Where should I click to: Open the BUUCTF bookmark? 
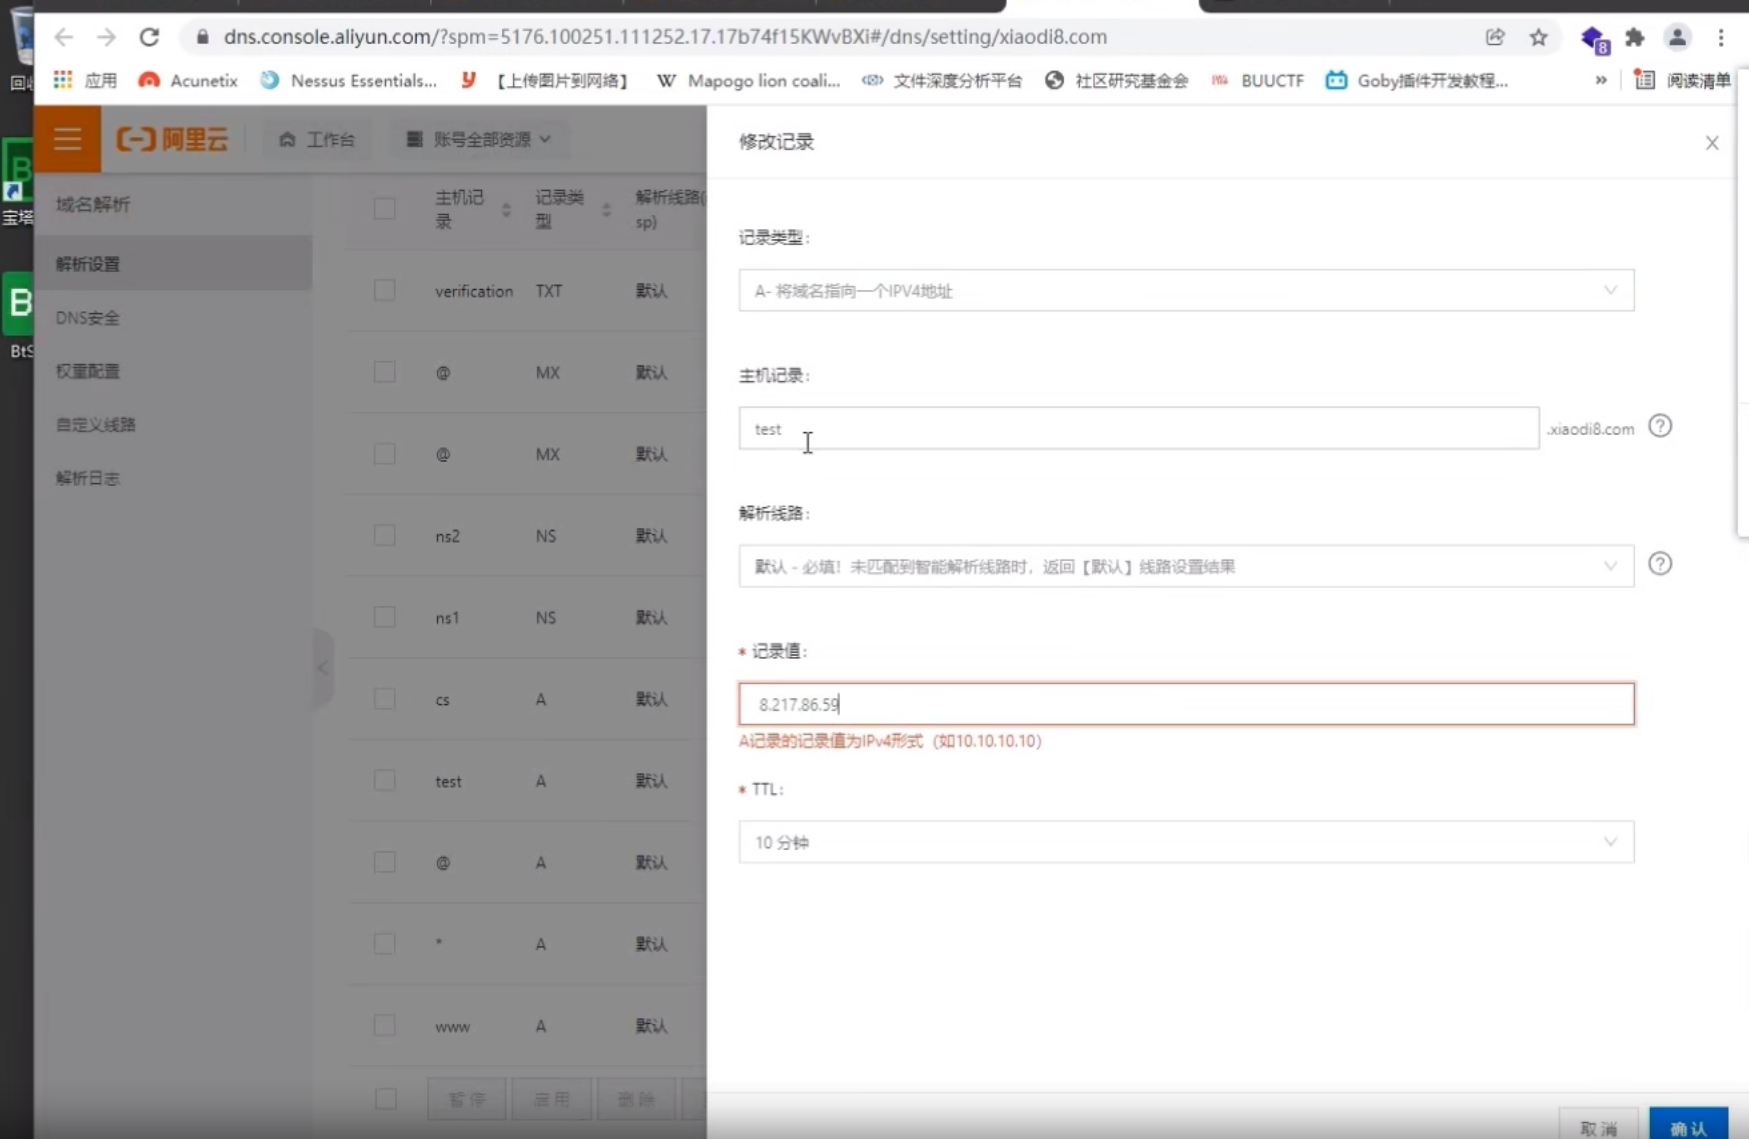pyautogui.click(x=1257, y=80)
